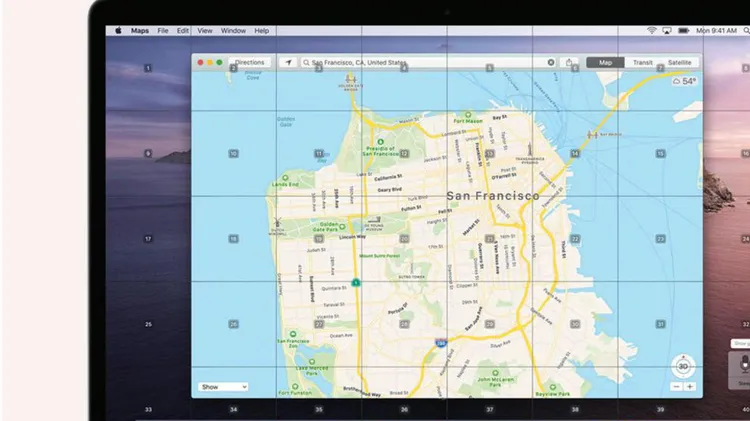Select the Lake Merced Park marker
The image size is (750, 421).
[312, 362]
